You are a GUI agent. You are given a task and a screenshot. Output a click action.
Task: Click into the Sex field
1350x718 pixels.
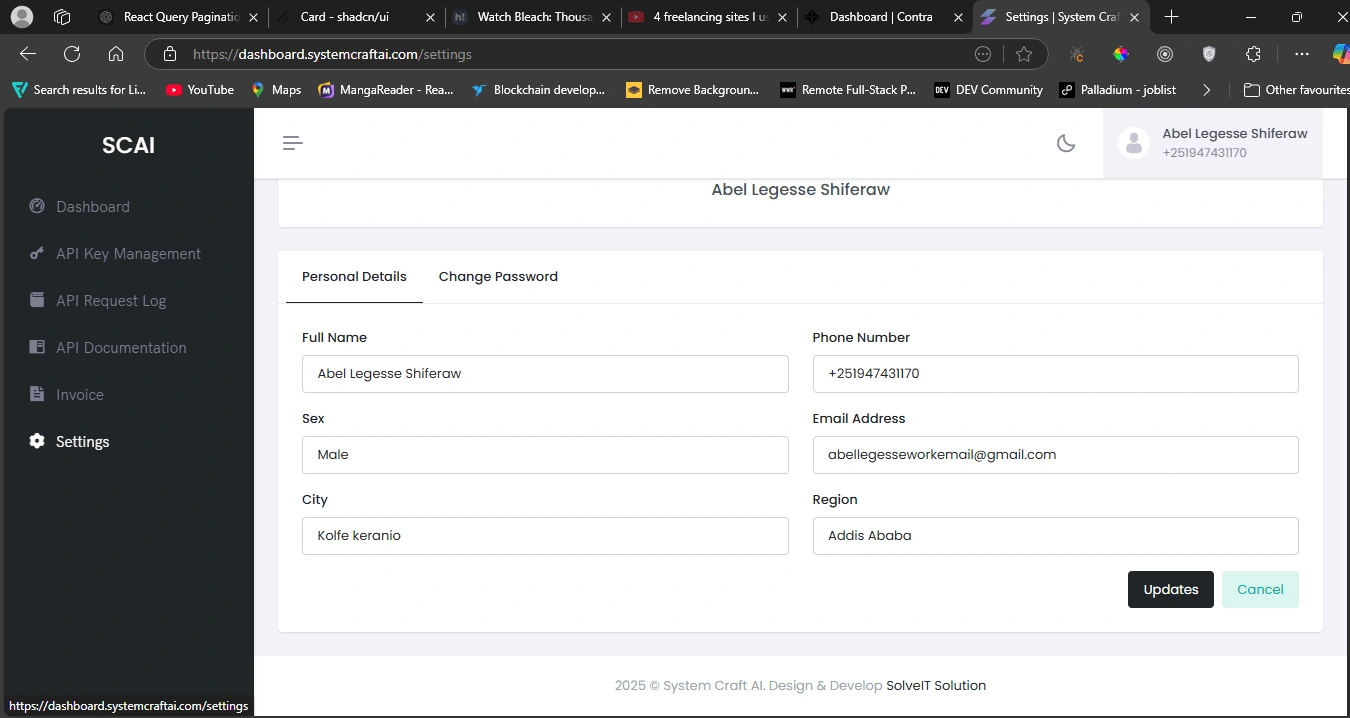(544, 455)
